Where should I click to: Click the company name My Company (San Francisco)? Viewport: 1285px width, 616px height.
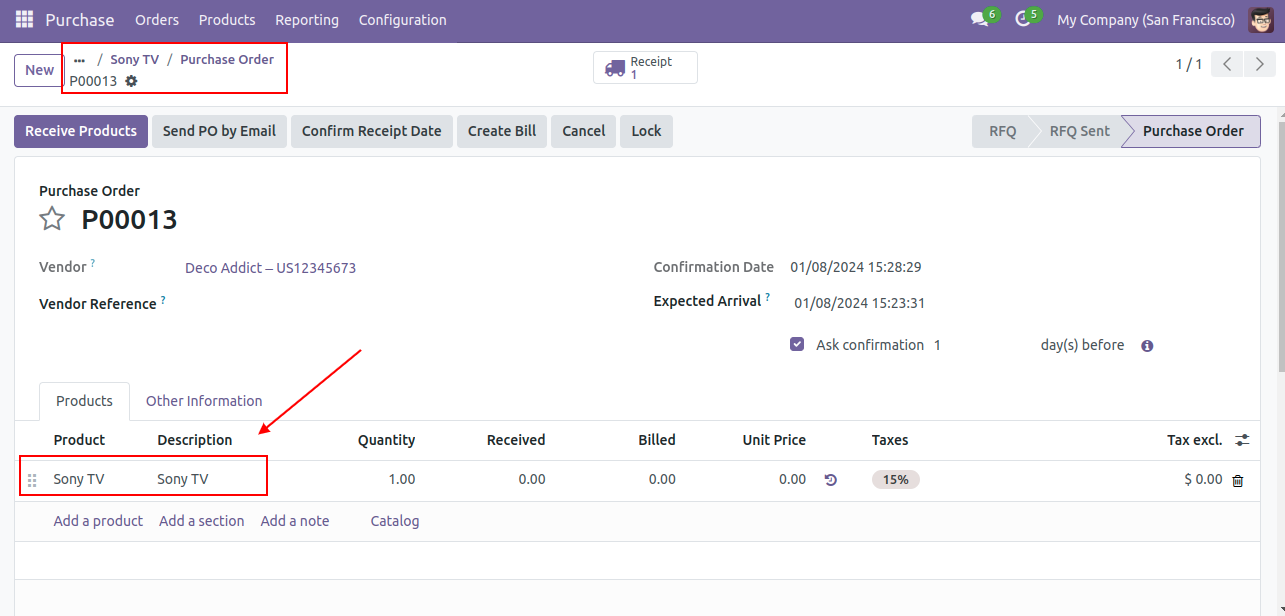(x=1146, y=20)
